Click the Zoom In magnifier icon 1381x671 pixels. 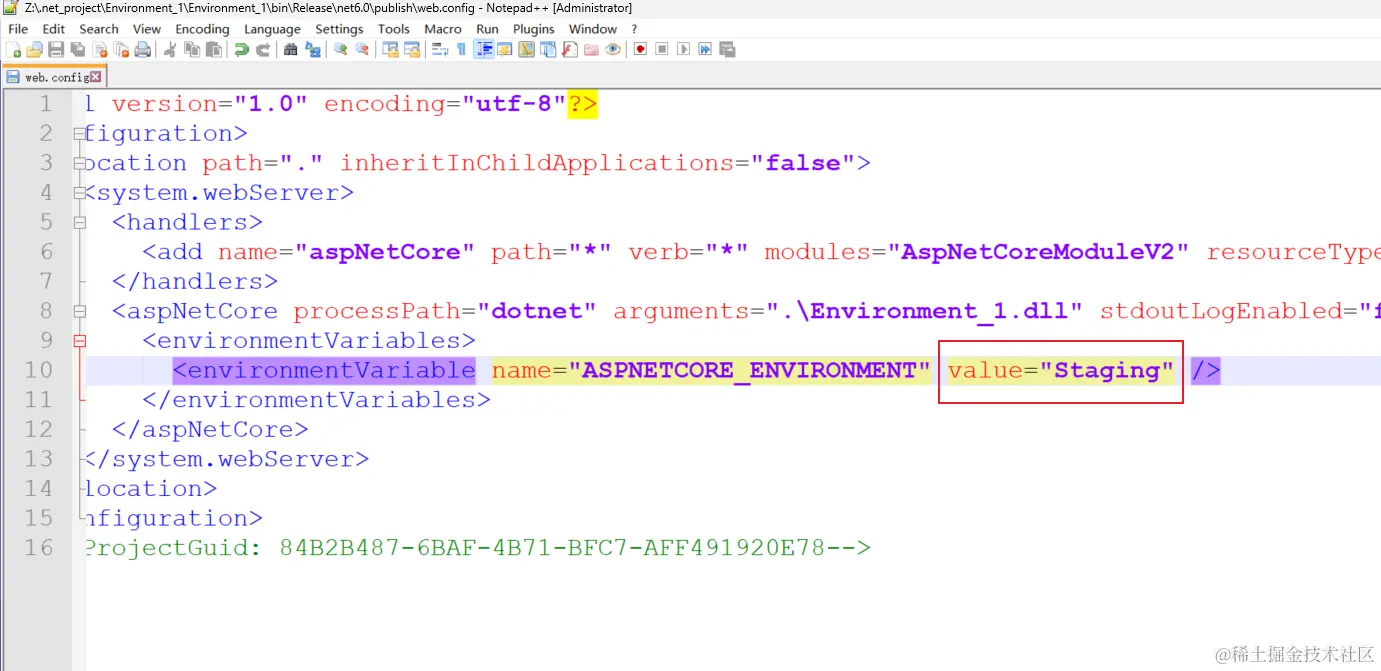click(x=340, y=49)
